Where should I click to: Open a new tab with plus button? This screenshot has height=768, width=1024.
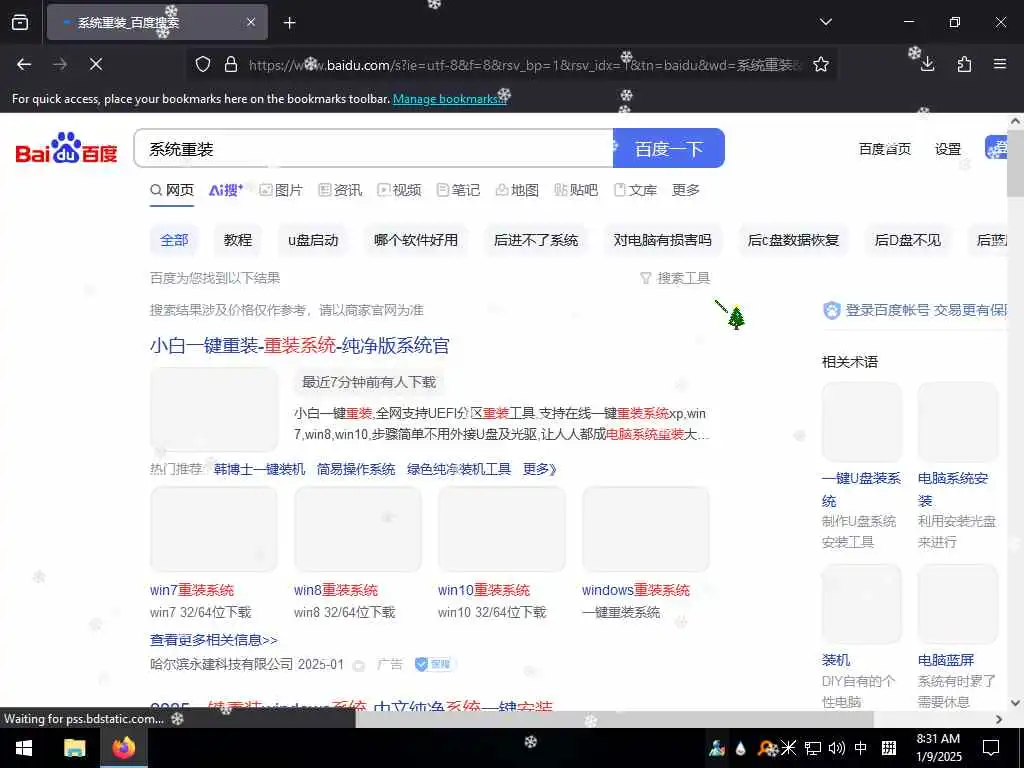289,23
